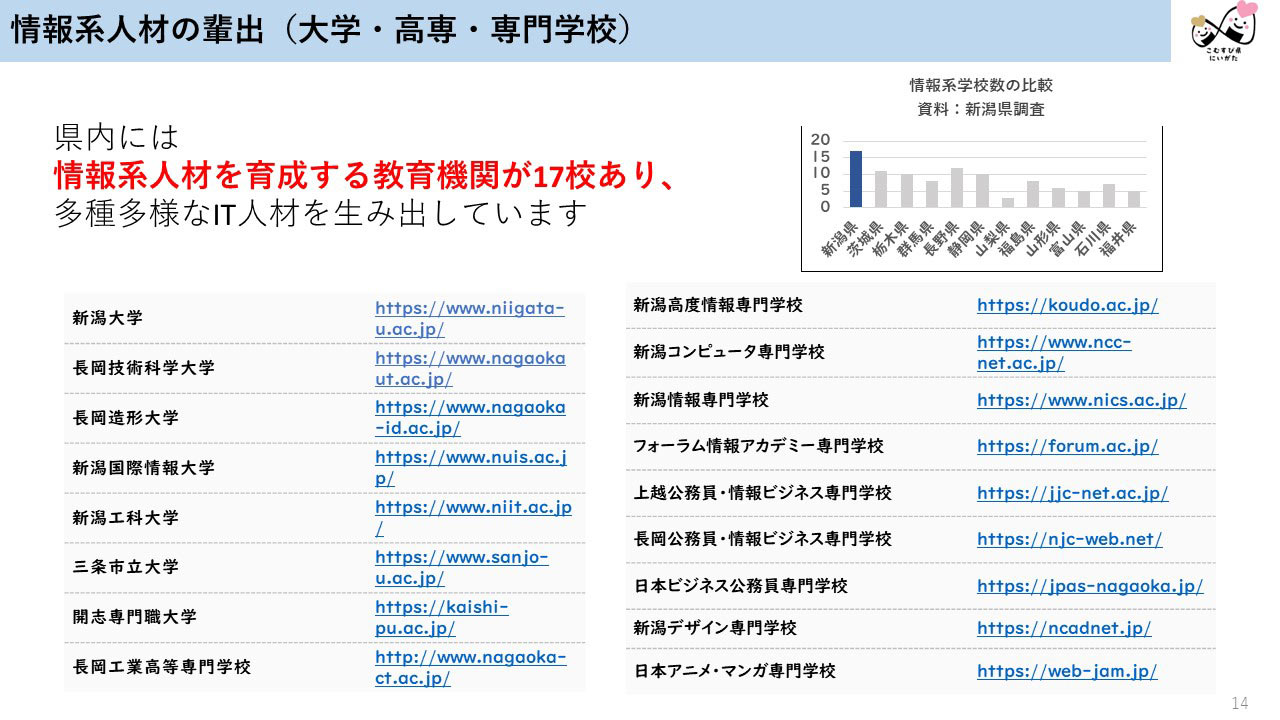Open the nics.ac.jp link
The image size is (1280, 720).
[x=1081, y=400]
